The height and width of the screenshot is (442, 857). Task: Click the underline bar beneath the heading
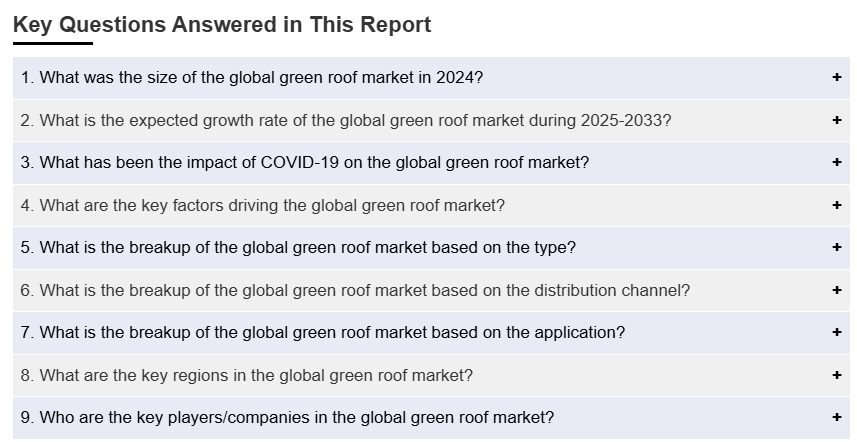coord(52,43)
